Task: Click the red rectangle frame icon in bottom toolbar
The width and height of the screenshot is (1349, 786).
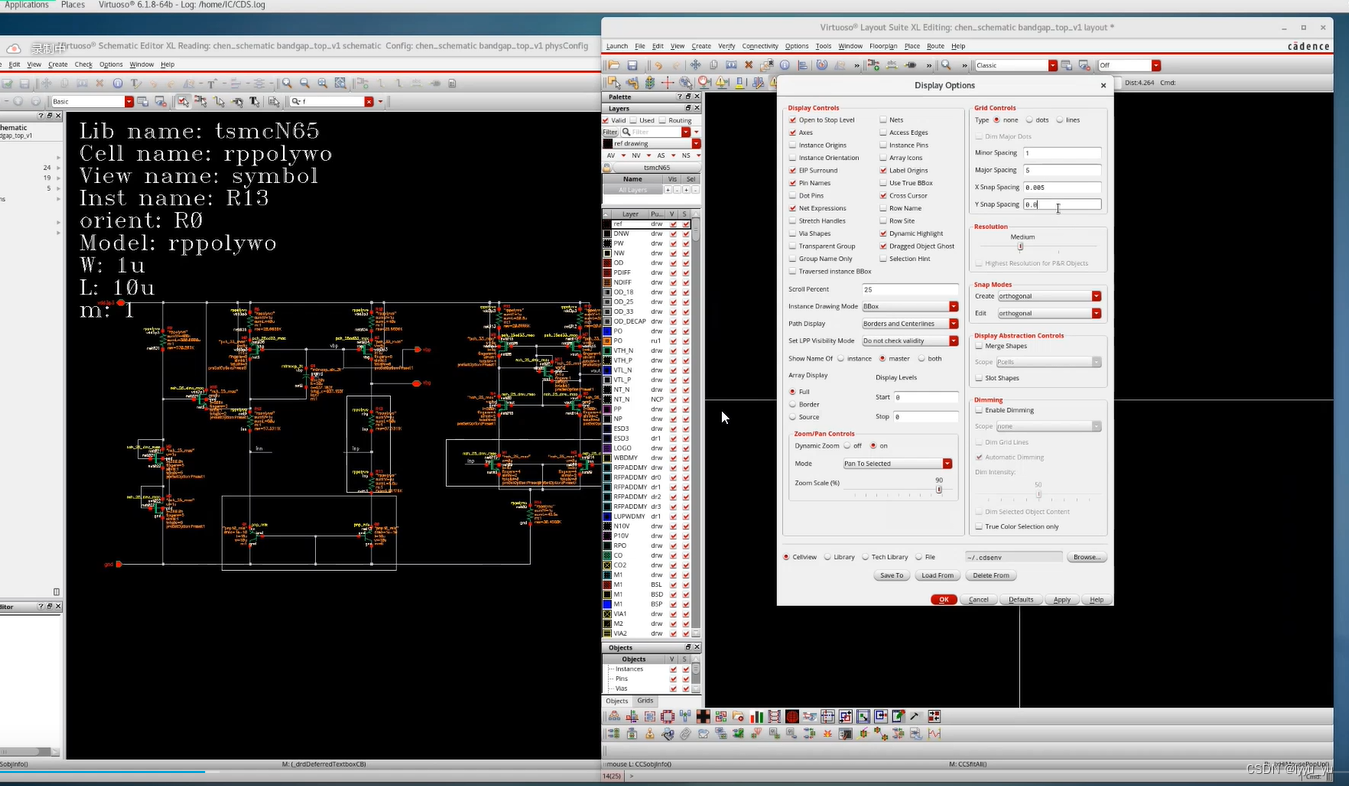Action: pyautogui.click(x=667, y=716)
